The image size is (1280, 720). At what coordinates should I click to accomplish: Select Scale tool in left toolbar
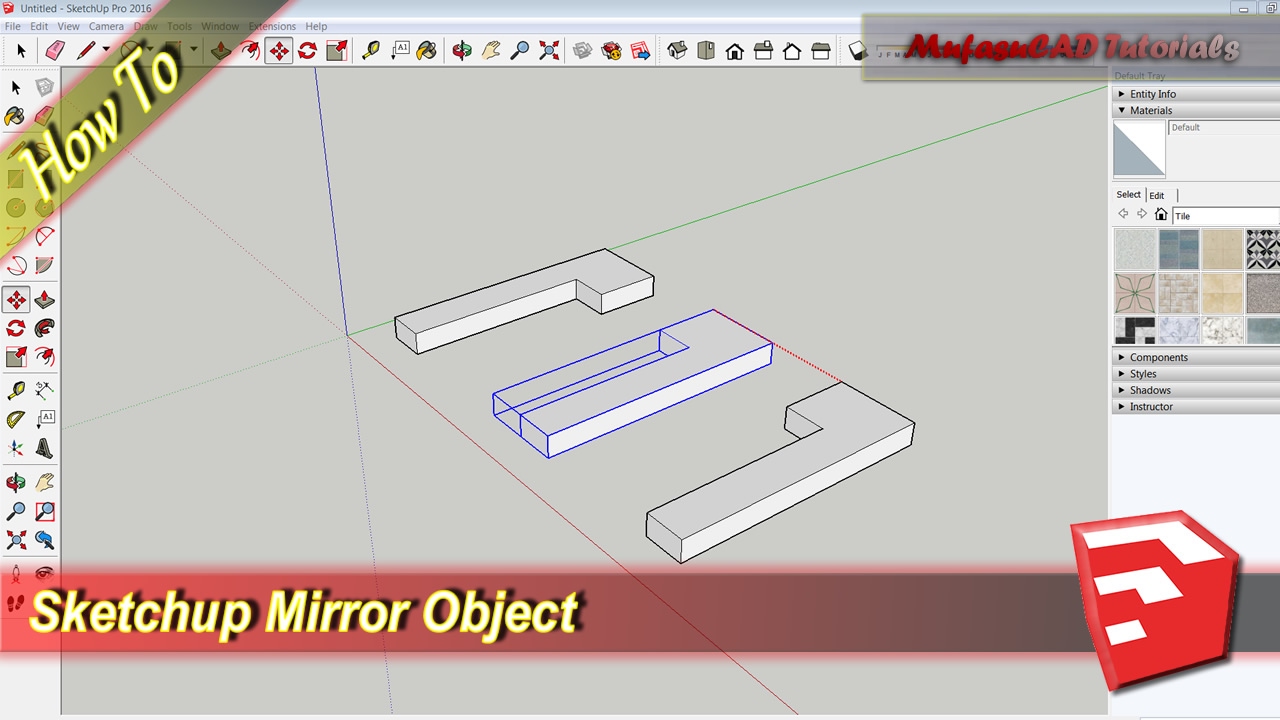pos(16,357)
